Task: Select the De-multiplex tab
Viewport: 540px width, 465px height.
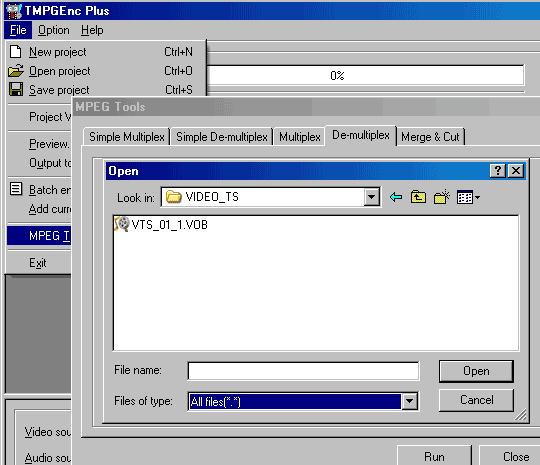Action: coord(361,135)
